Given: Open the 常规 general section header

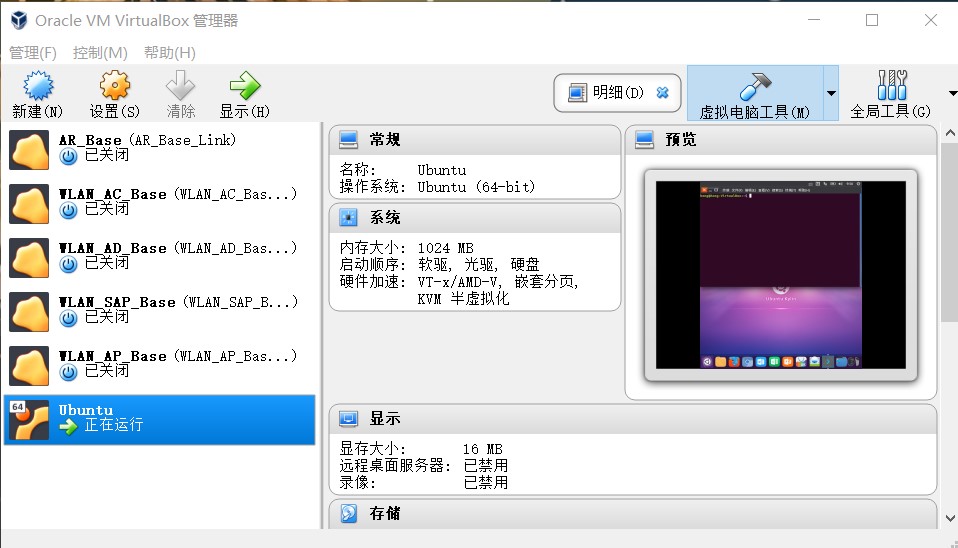Looking at the screenshot, I should (x=475, y=140).
